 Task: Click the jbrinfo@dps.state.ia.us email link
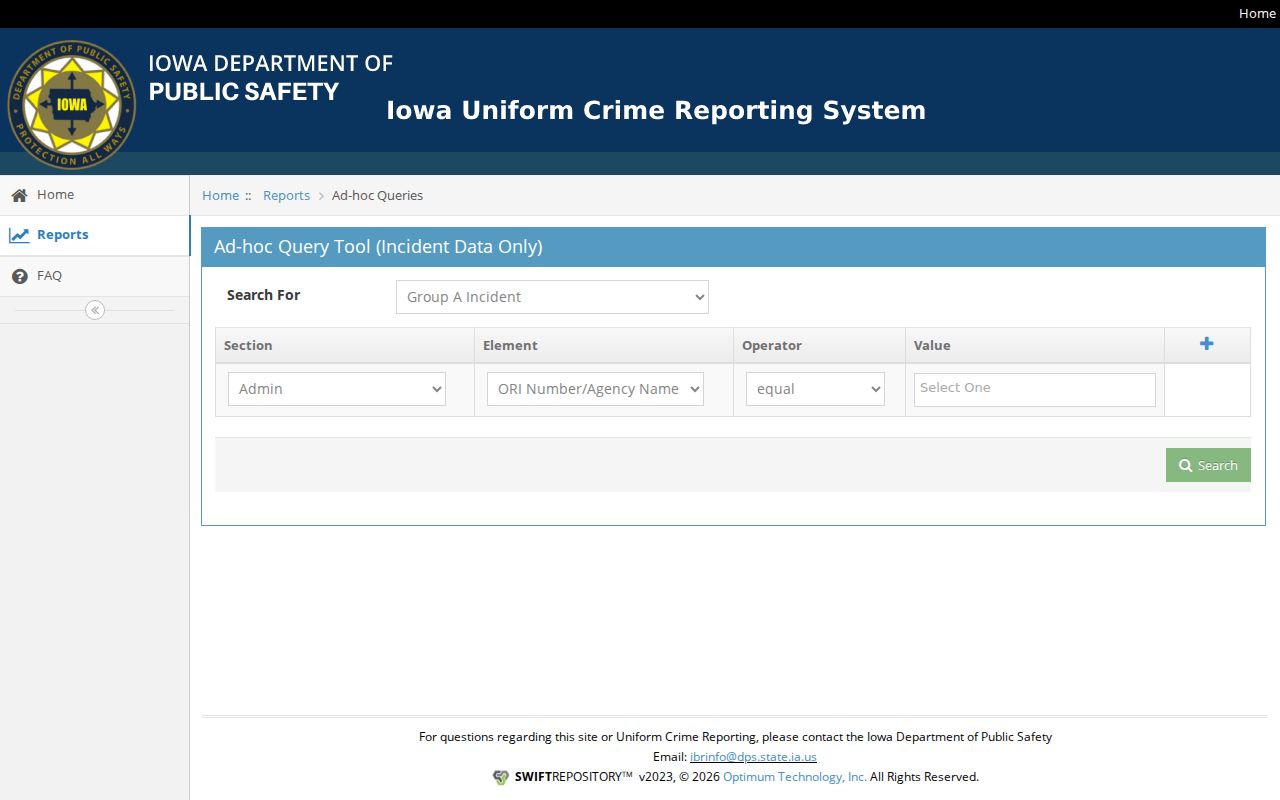753,757
